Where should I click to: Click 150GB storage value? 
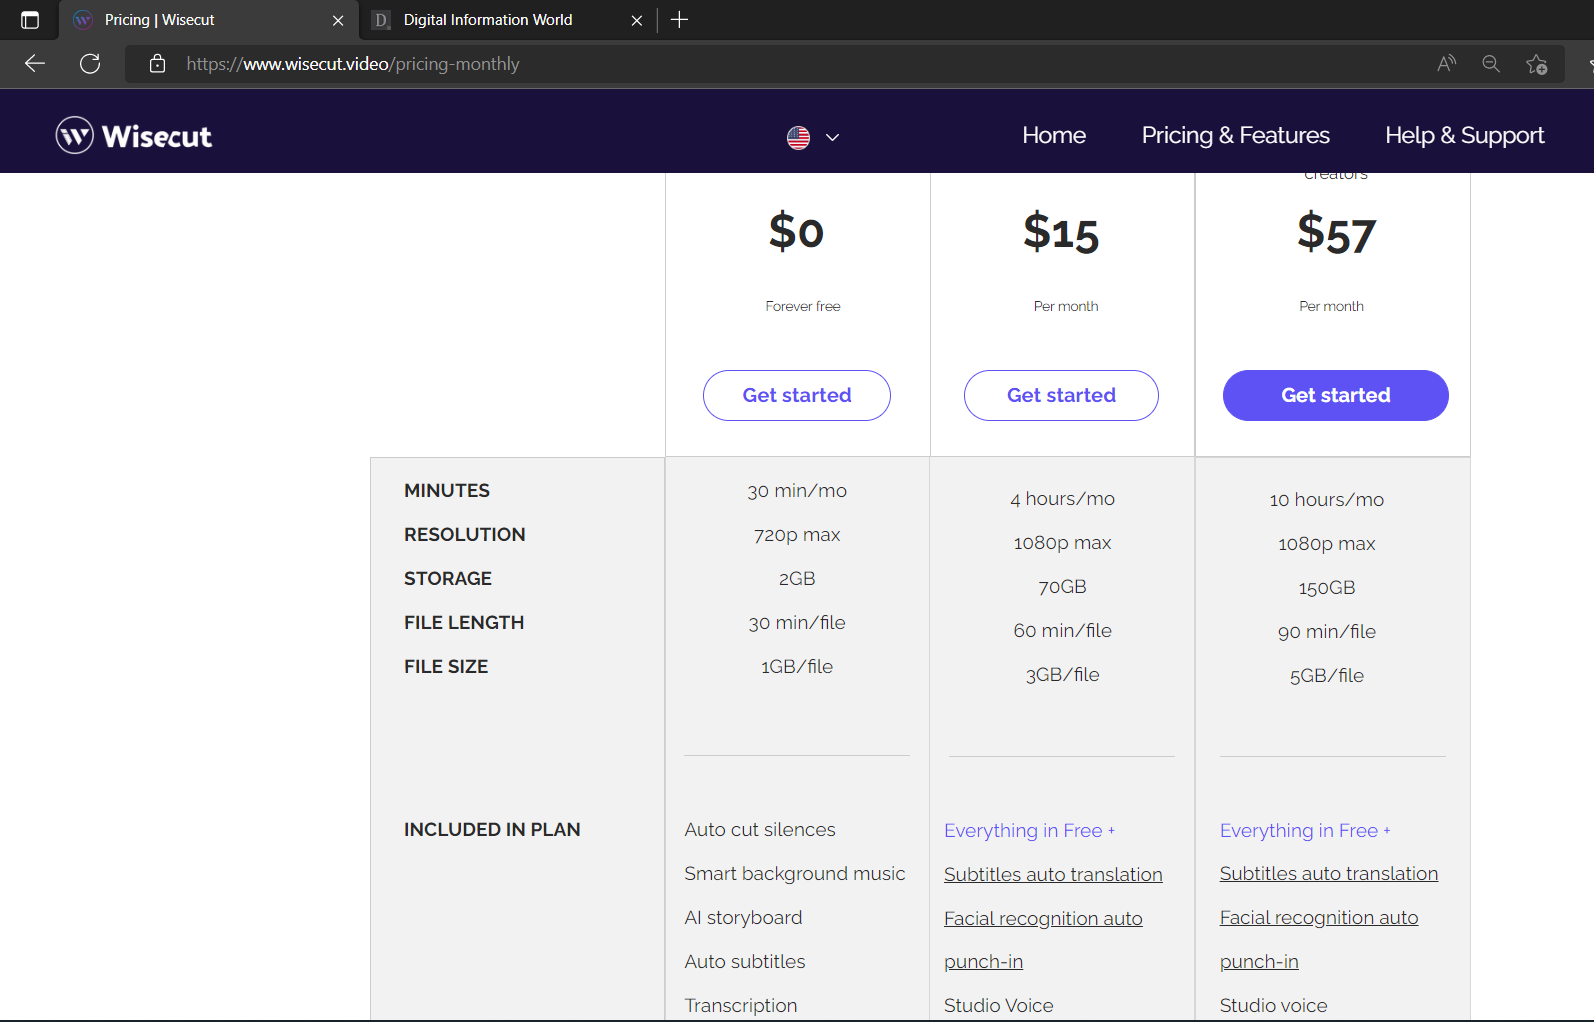(x=1327, y=588)
